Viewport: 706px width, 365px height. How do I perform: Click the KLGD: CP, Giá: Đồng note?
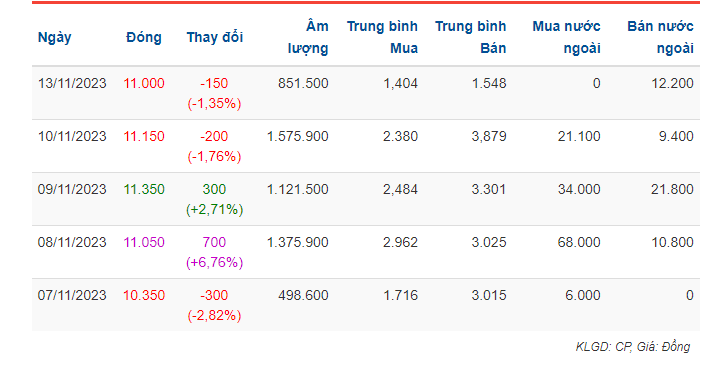[633, 347]
